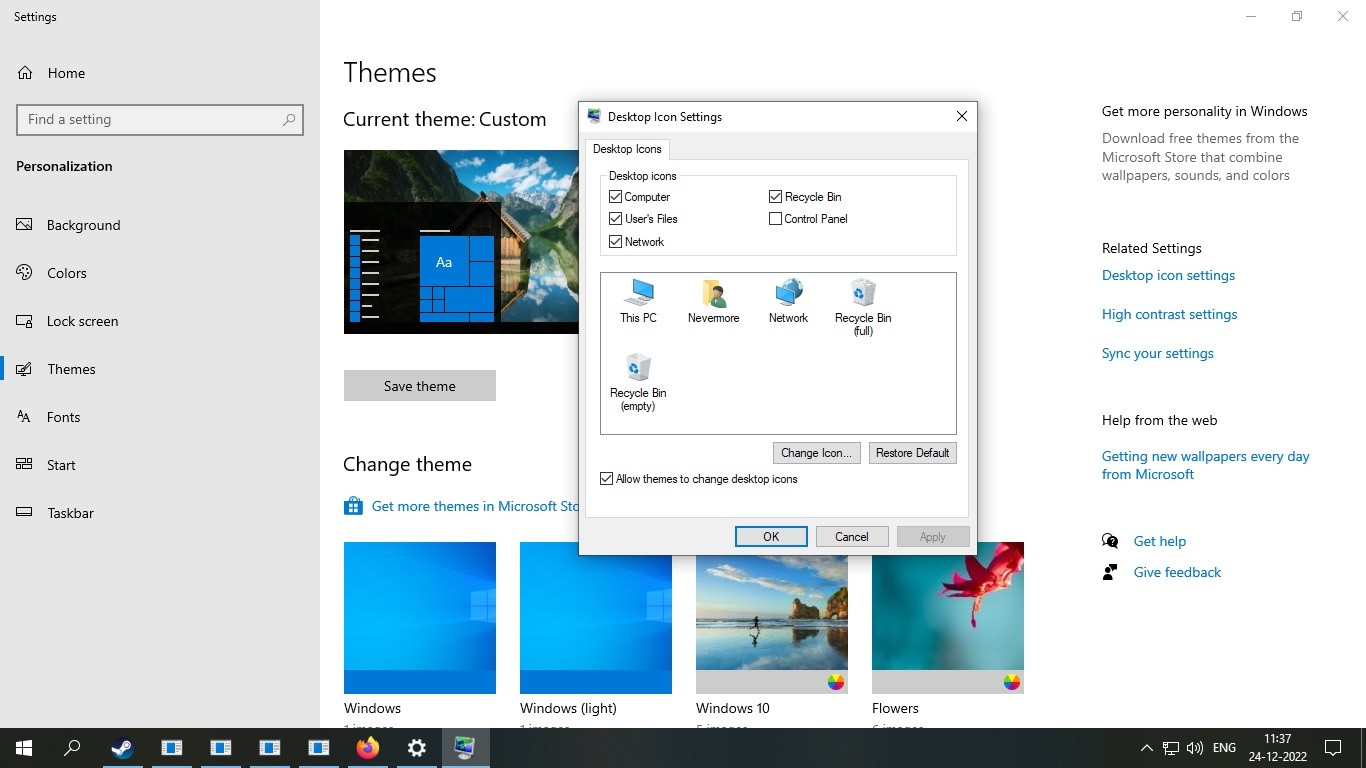Uncheck the Recycle Bin checkbox
The image size is (1366, 768).
click(775, 197)
